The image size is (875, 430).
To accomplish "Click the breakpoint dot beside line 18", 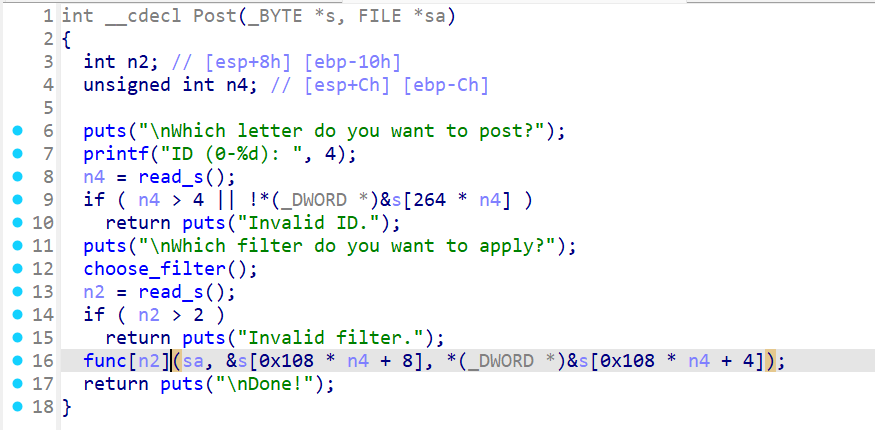I will [x=17, y=406].
